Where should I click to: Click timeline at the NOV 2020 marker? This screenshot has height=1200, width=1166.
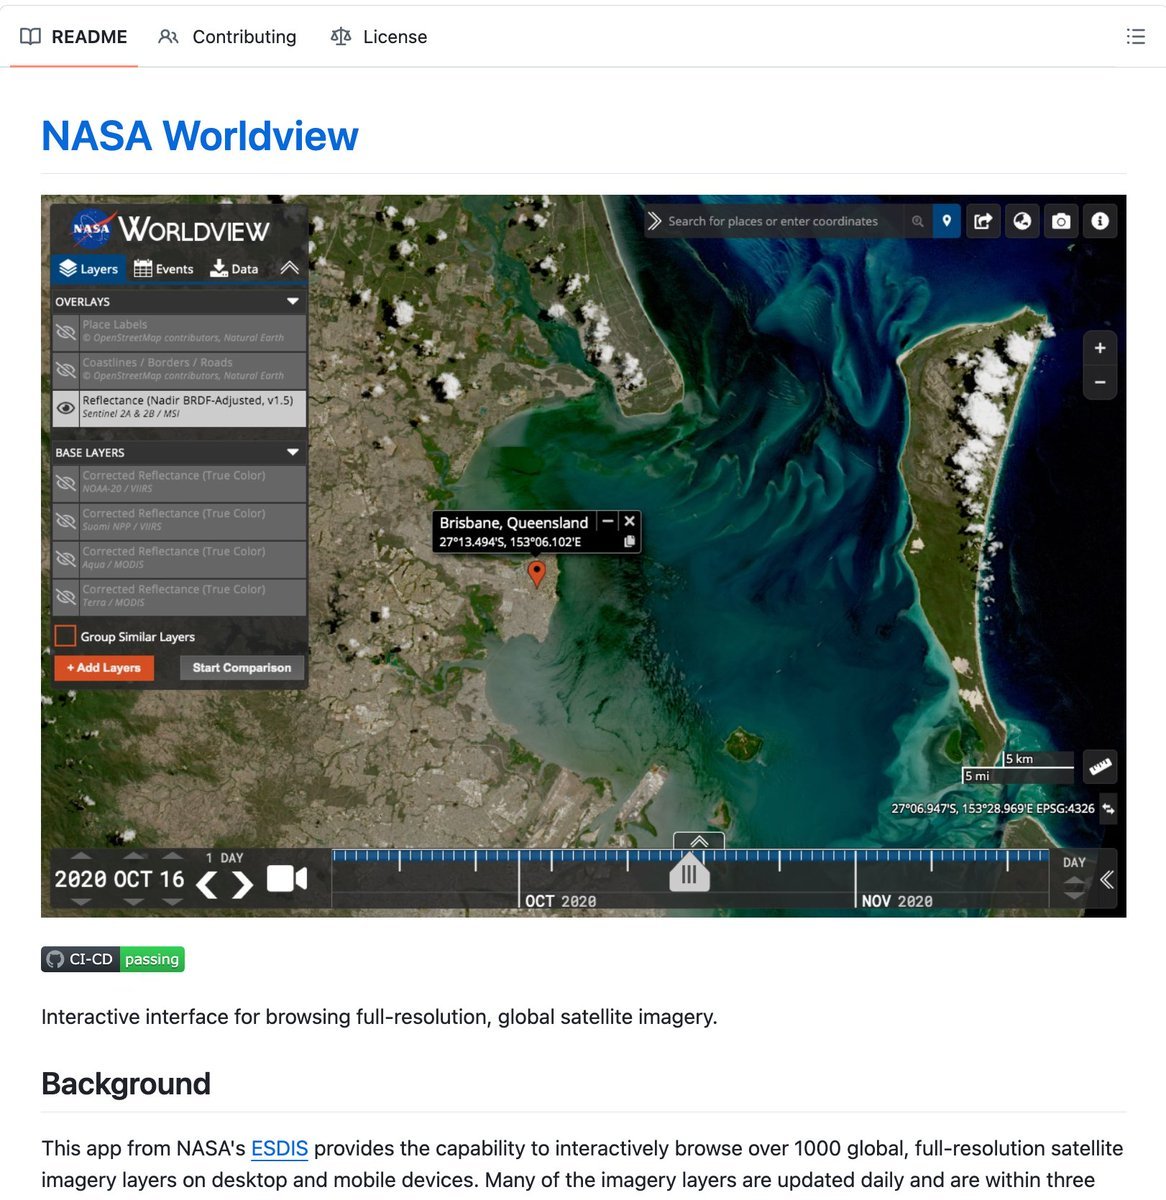[x=897, y=901]
